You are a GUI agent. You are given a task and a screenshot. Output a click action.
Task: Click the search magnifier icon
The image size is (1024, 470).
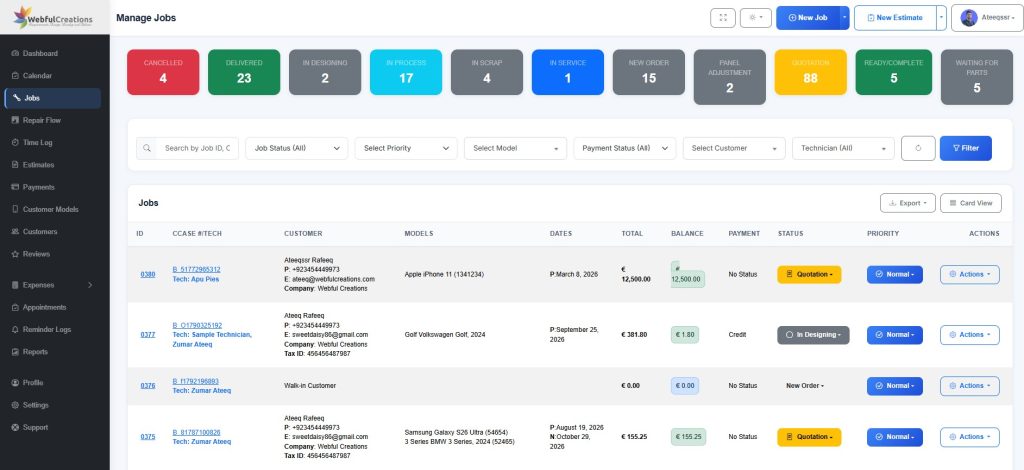pos(146,148)
